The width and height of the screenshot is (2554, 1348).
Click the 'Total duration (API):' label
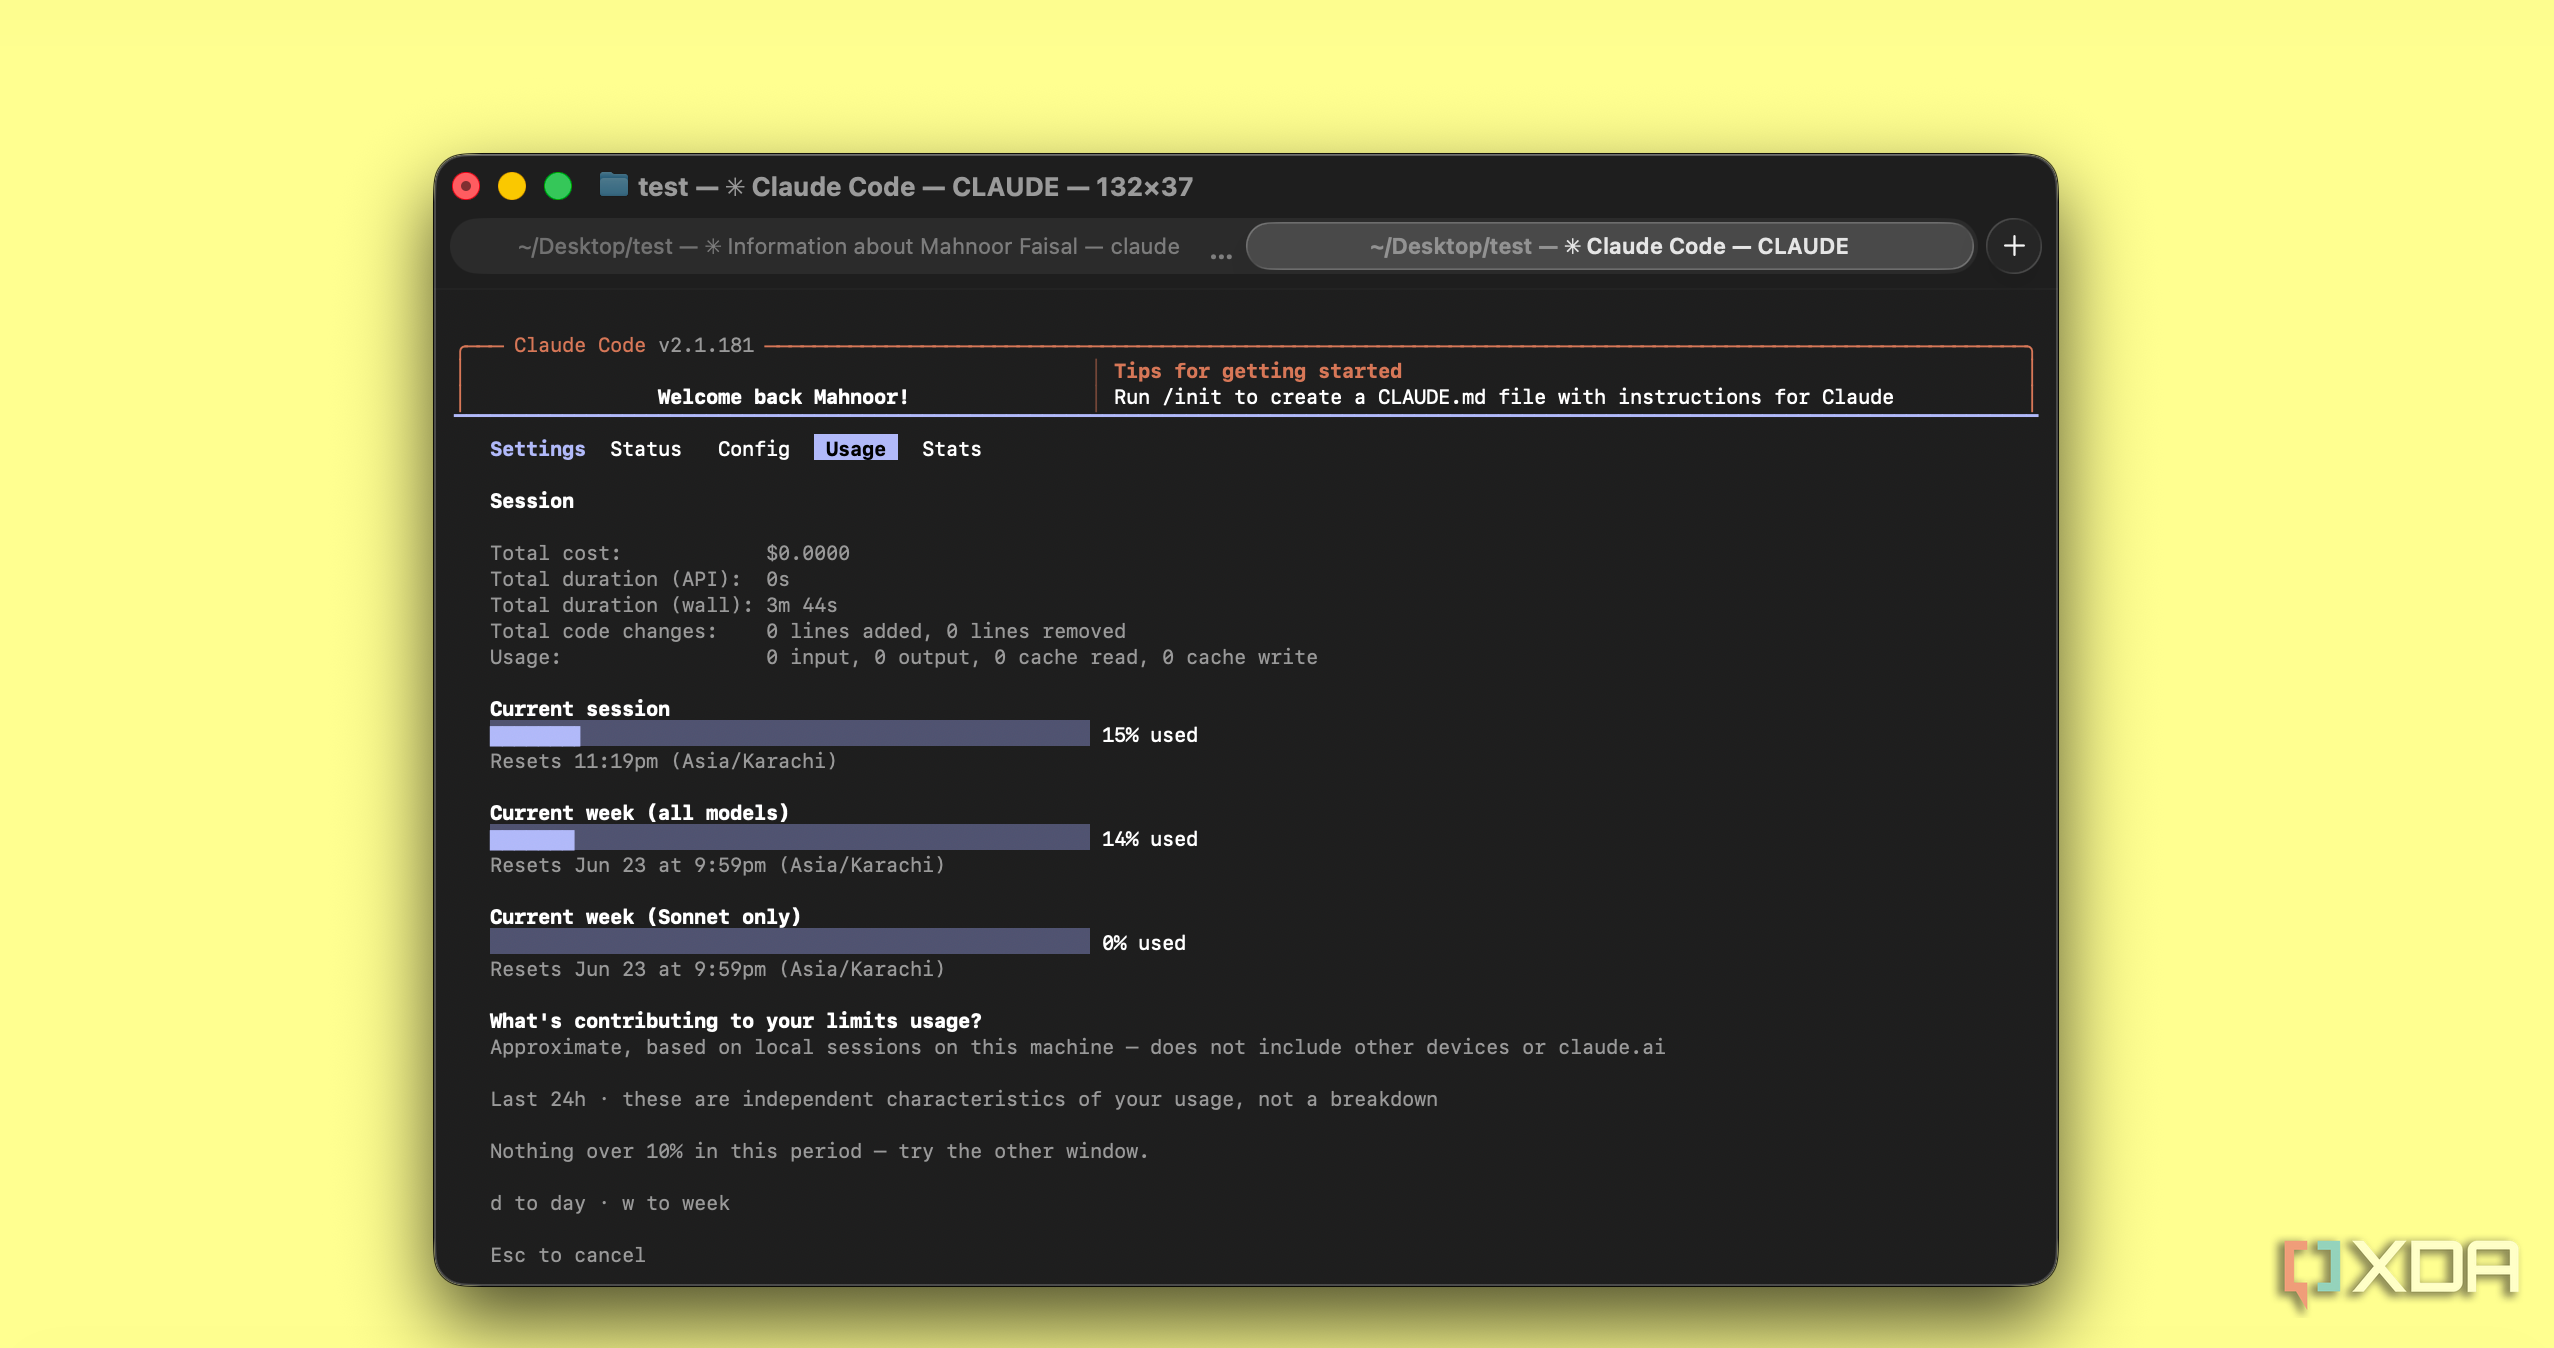(615, 579)
